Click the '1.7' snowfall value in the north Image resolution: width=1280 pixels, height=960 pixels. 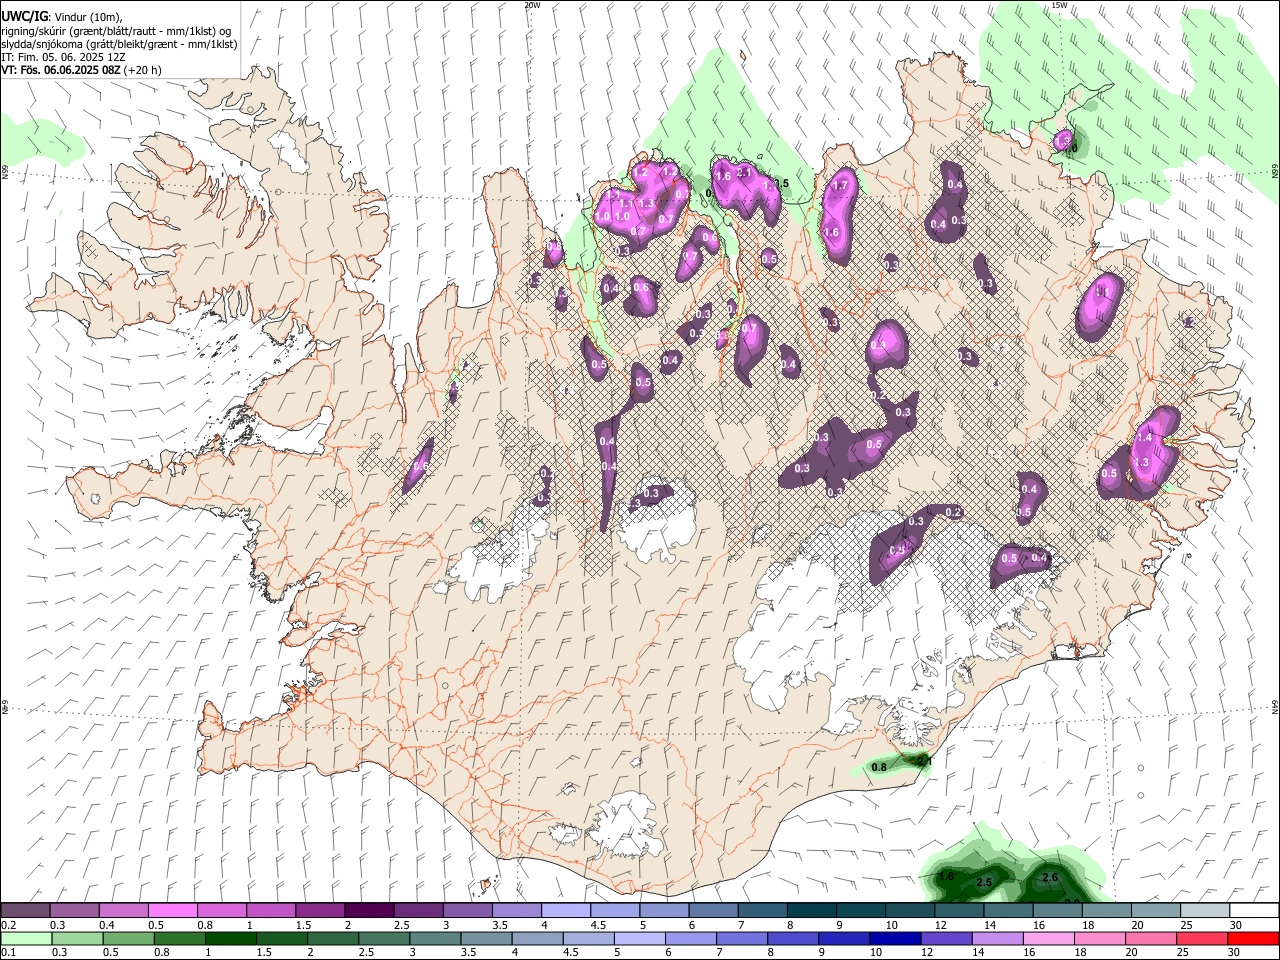(x=841, y=185)
